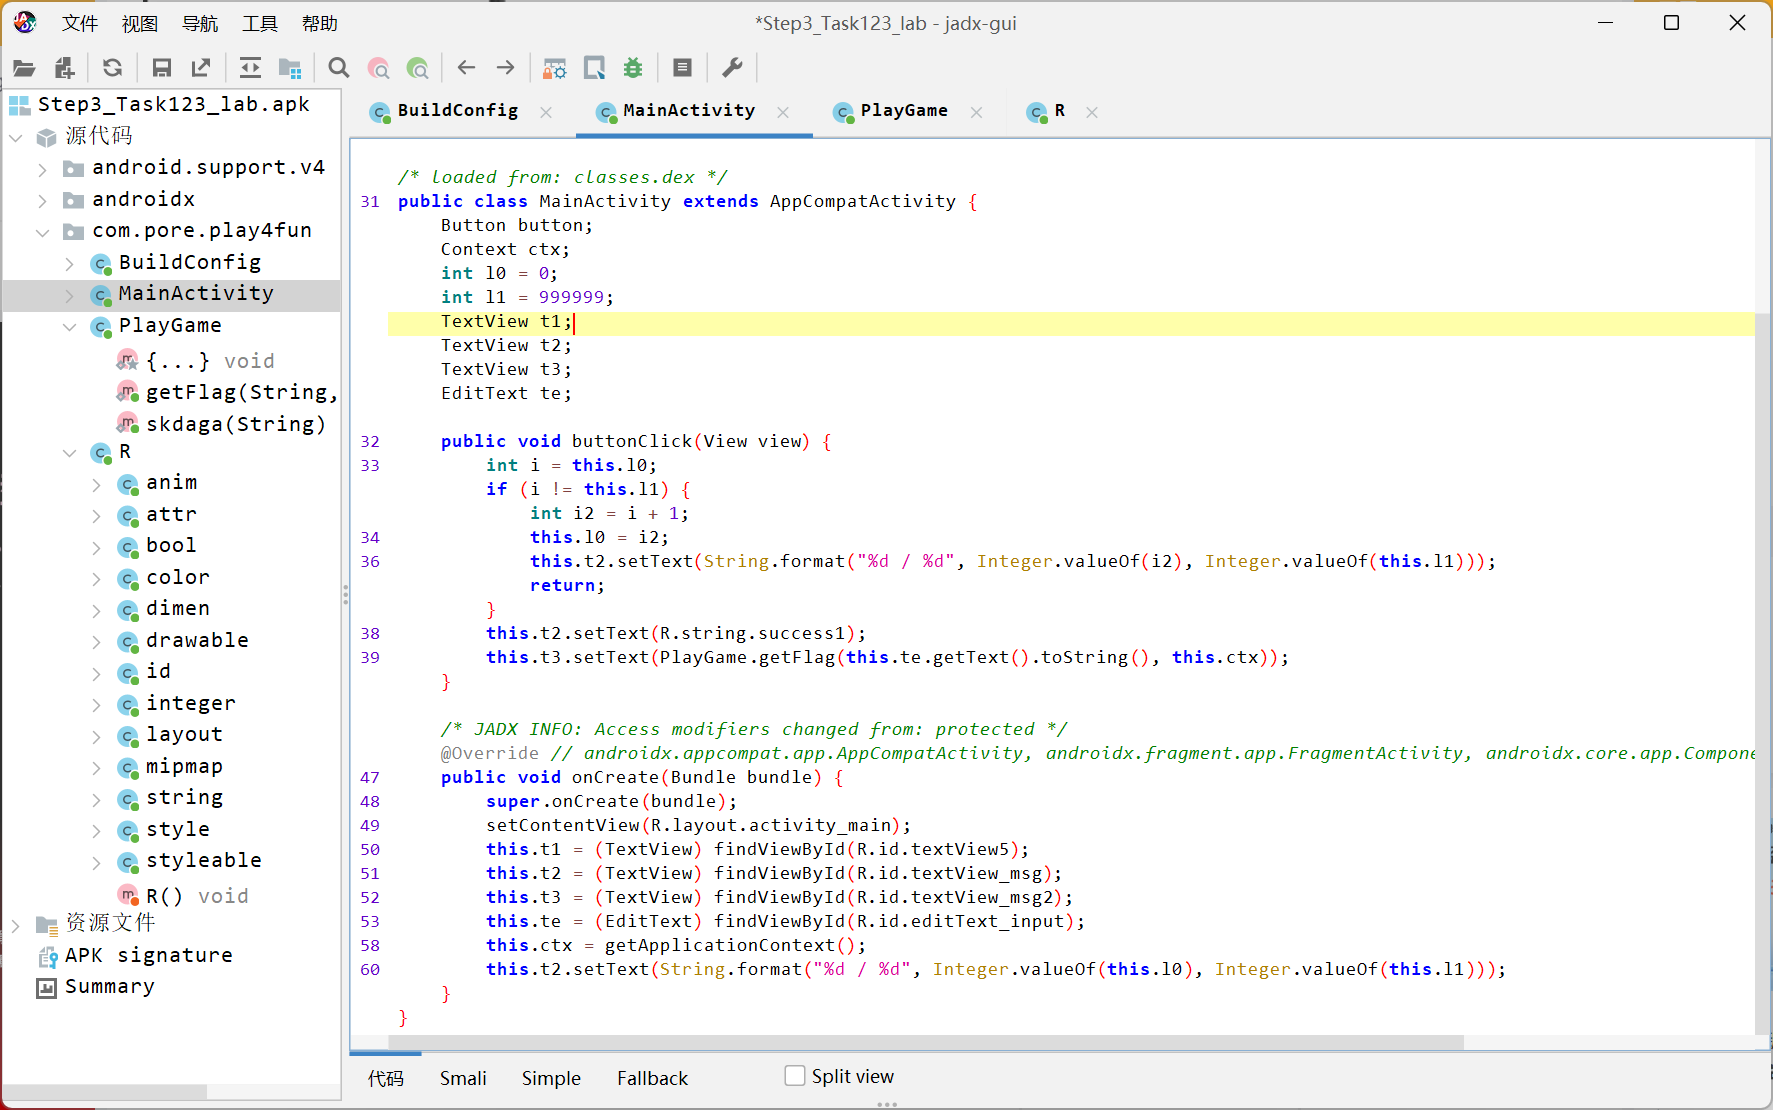This screenshot has height=1110, width=1773.
Task: Click the open file folder icon
Action: click(x=24, y=68)
